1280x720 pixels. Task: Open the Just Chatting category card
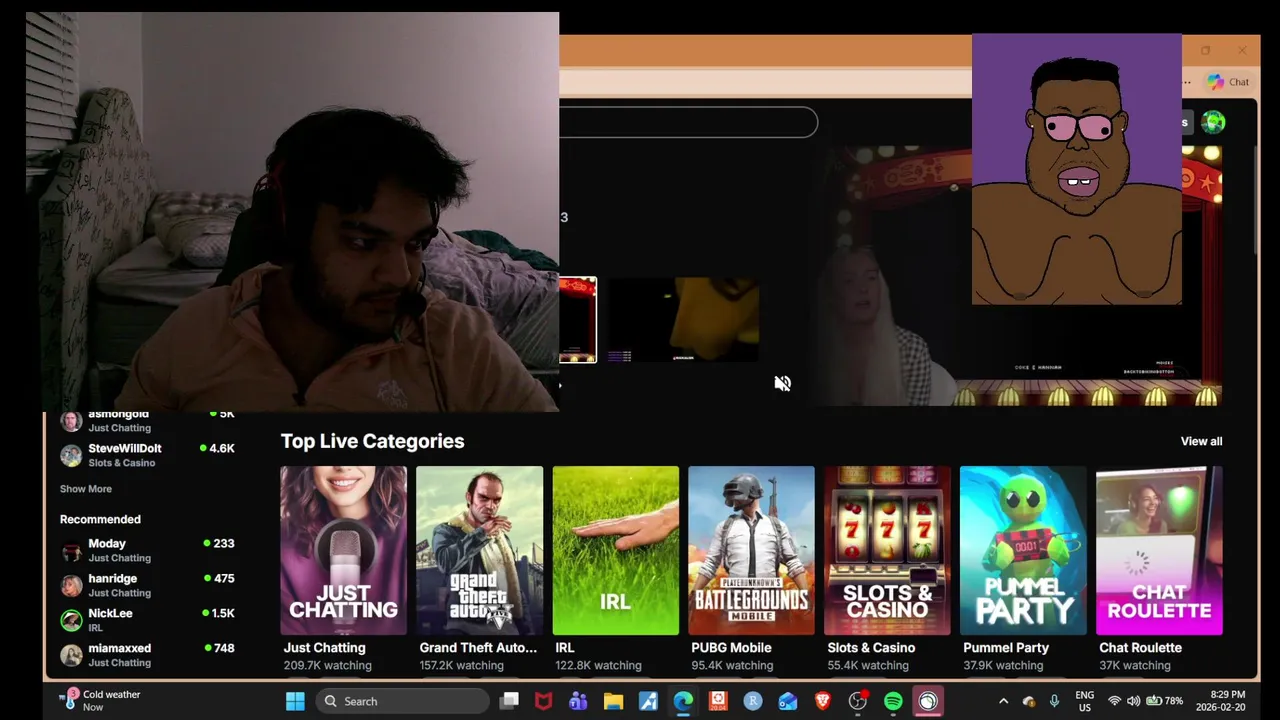point(343,550)
